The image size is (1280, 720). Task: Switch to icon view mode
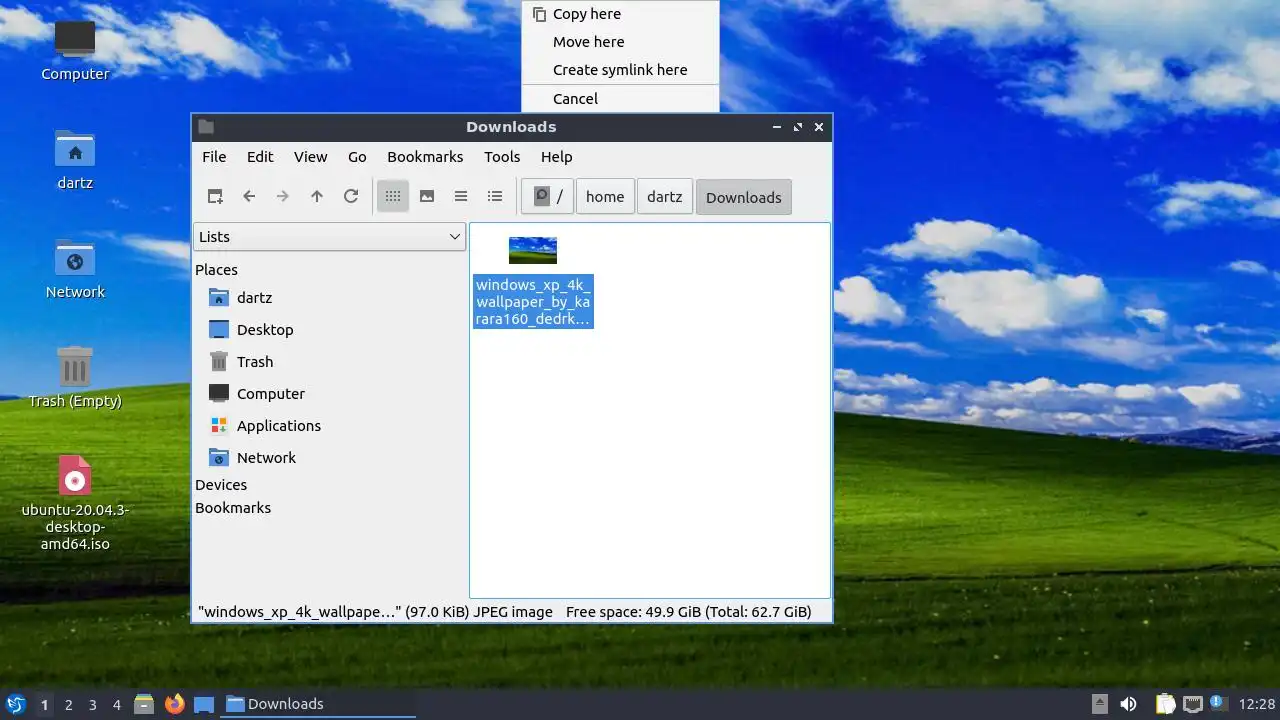click(x=393, y=197)
